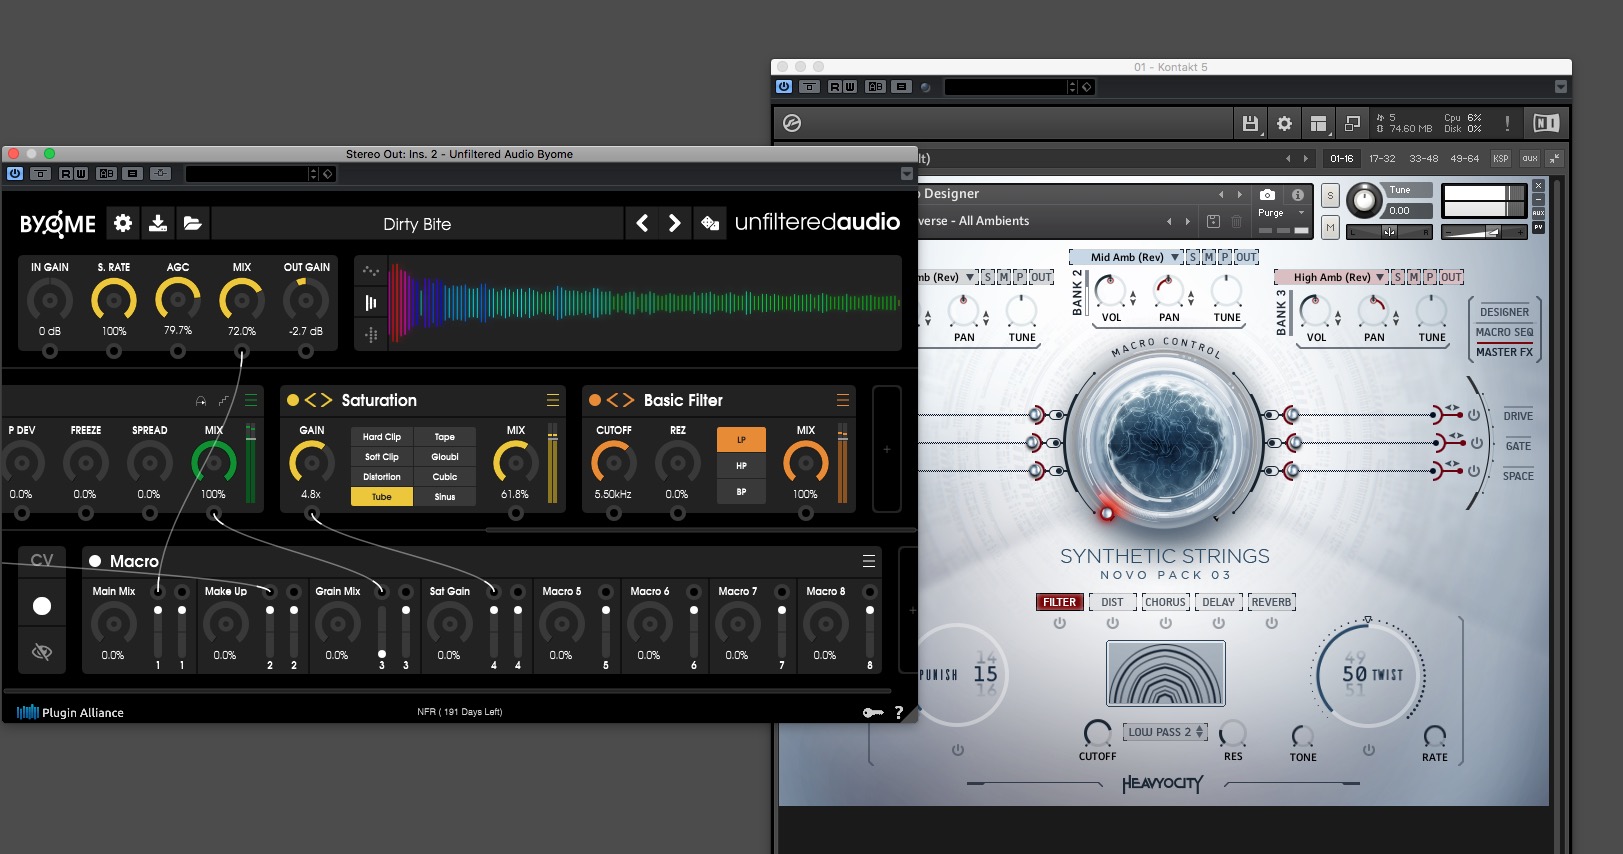Screen dimensions: 1623x854
Task: Toggle Basic Filter module enable dot
Action: pyautogui.click(x=595, y=400)
